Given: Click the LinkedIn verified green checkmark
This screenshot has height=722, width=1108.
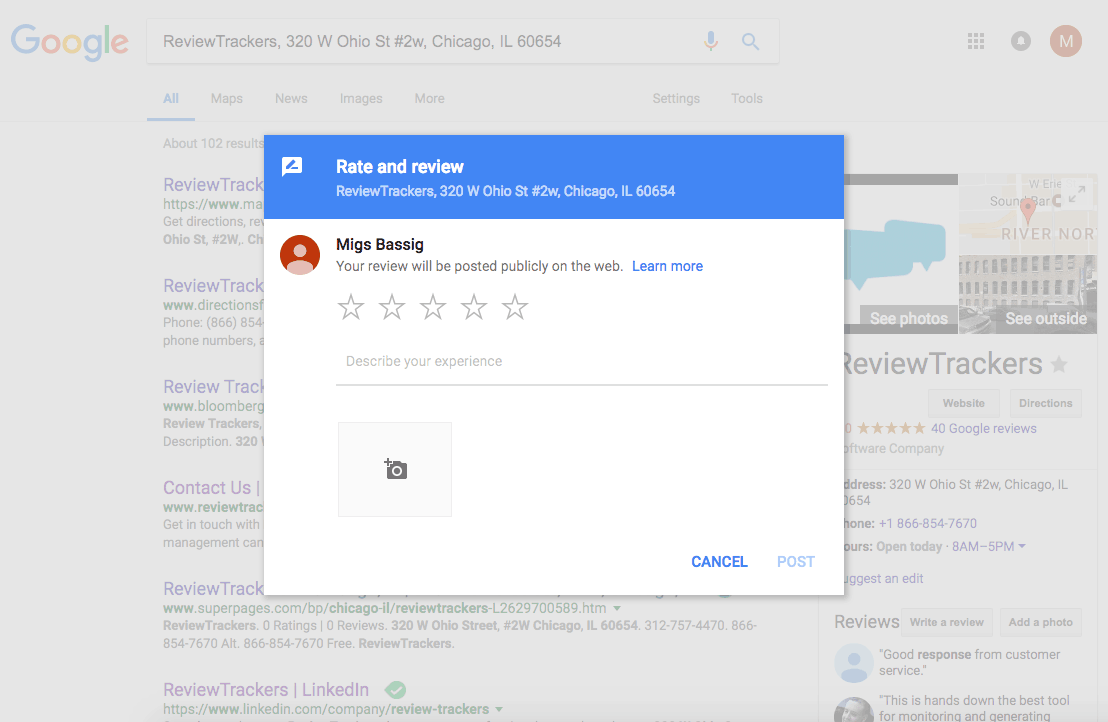Looking at the screenshot, I should (x=395, y=690).
